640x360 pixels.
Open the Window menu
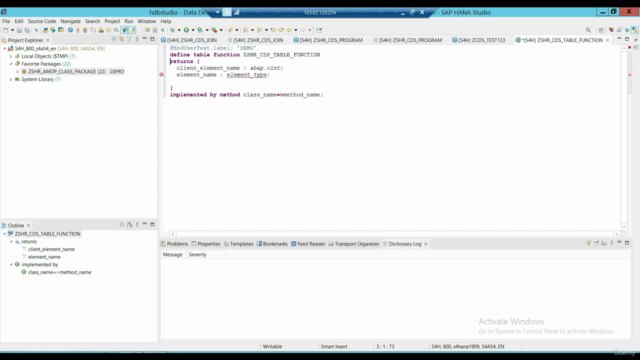147,21
